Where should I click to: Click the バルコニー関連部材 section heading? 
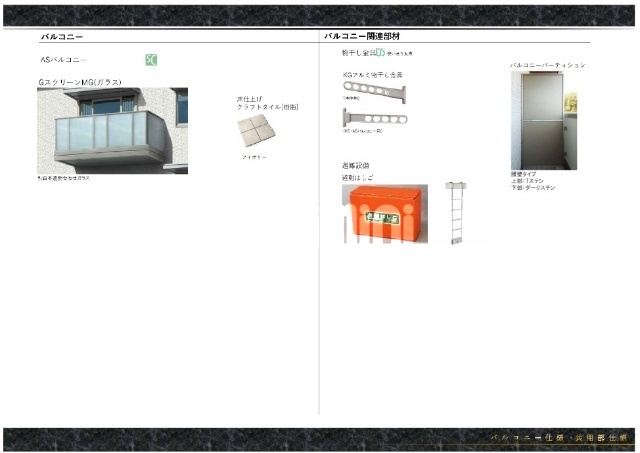(360, 36)
